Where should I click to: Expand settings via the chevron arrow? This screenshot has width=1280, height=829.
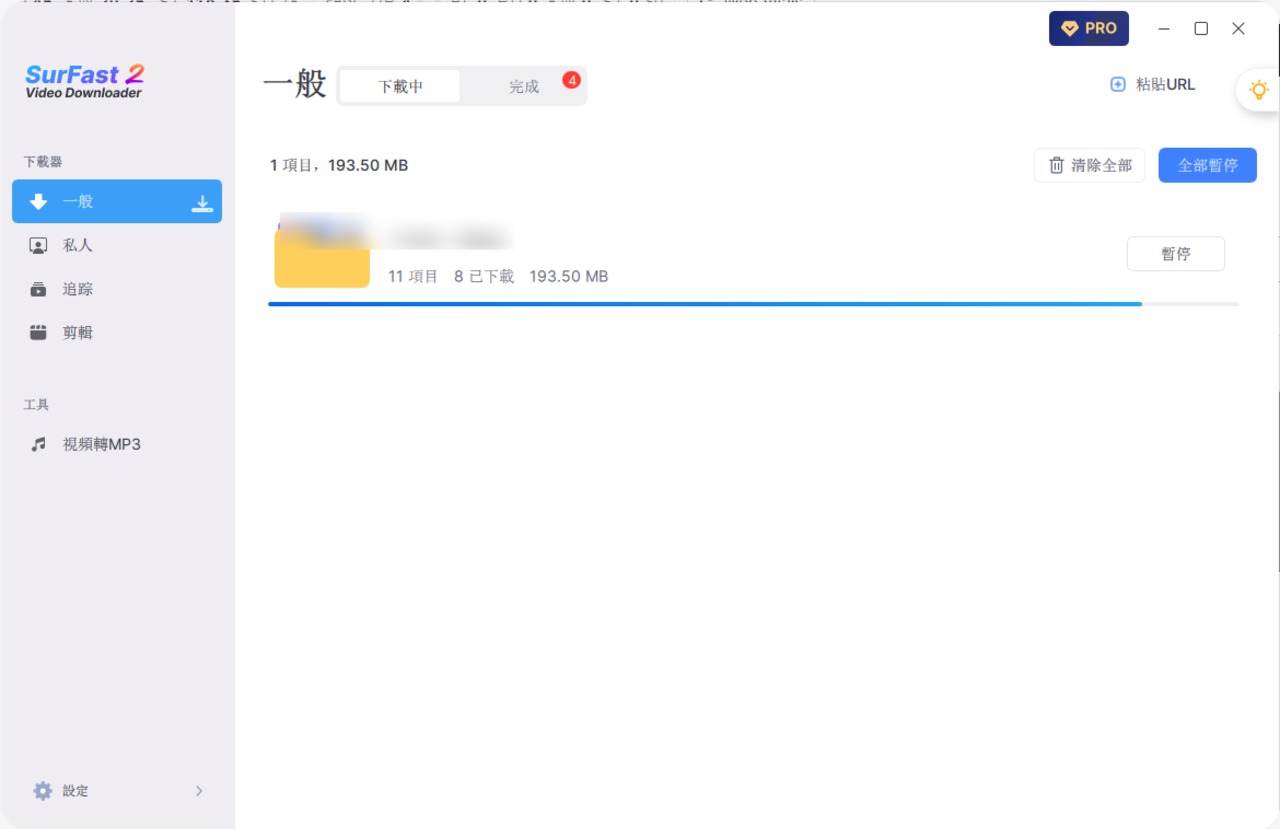click(x=199, y=791)
